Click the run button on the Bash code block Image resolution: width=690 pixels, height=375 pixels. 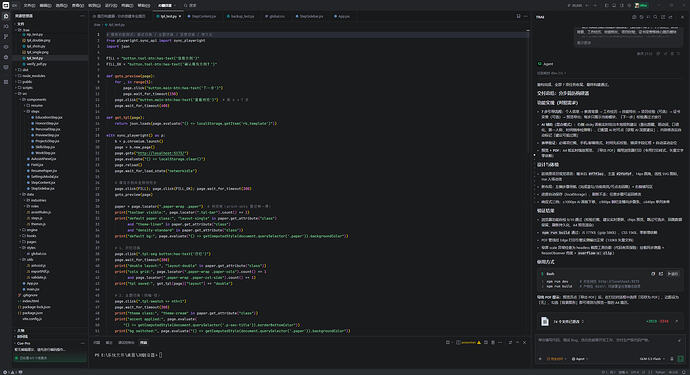pos(672,274)
